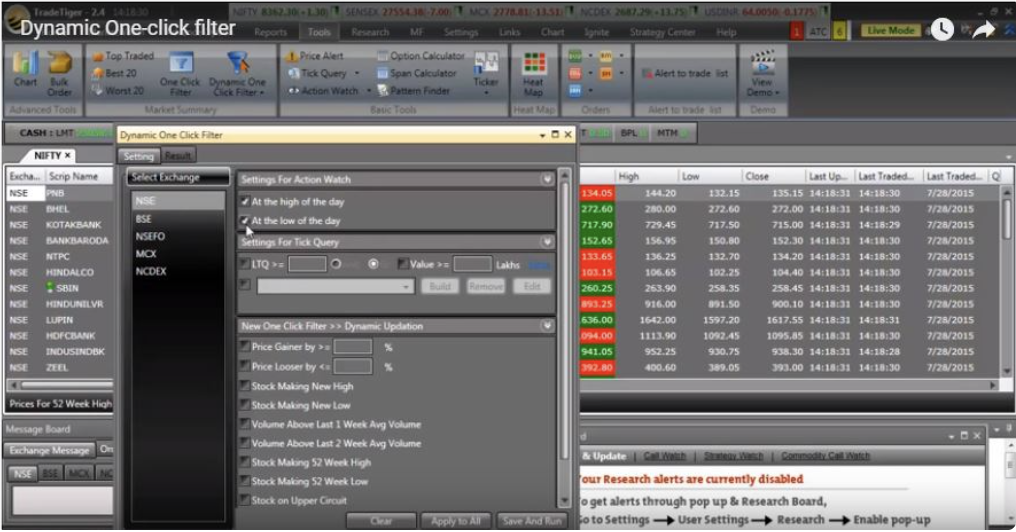1016x532 pixels.
Task: Collapse the 'Settings For Action Watch' section
Action: coord(547,180)
